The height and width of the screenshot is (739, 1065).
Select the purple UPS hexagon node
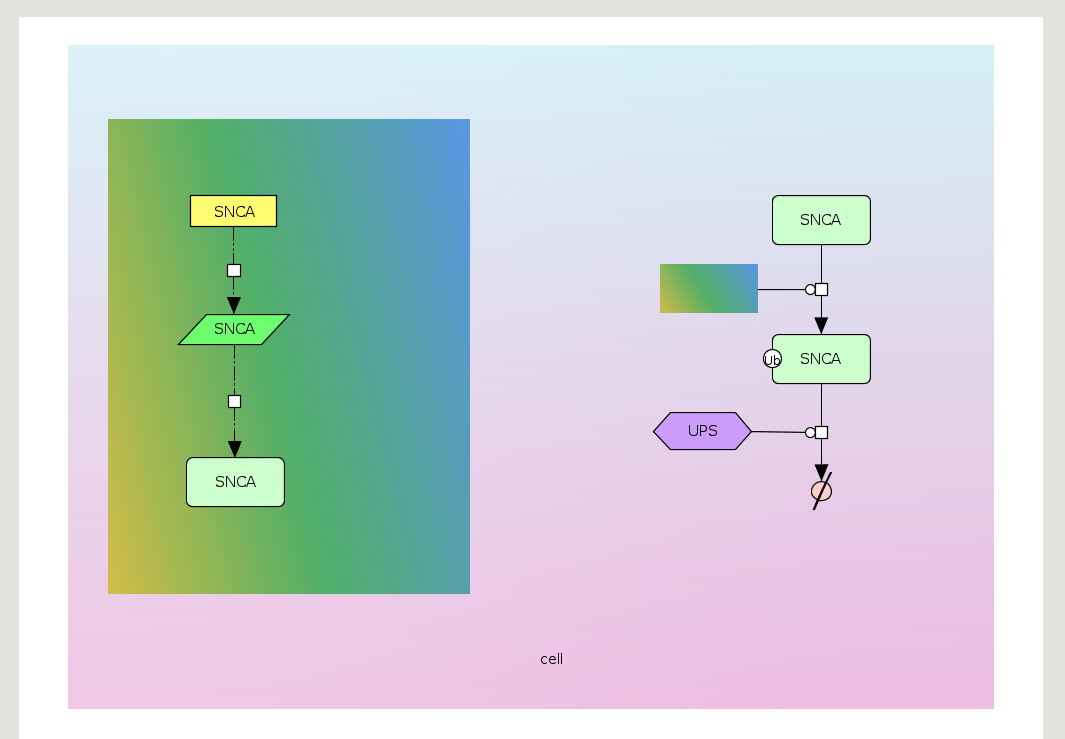point(702,431)
